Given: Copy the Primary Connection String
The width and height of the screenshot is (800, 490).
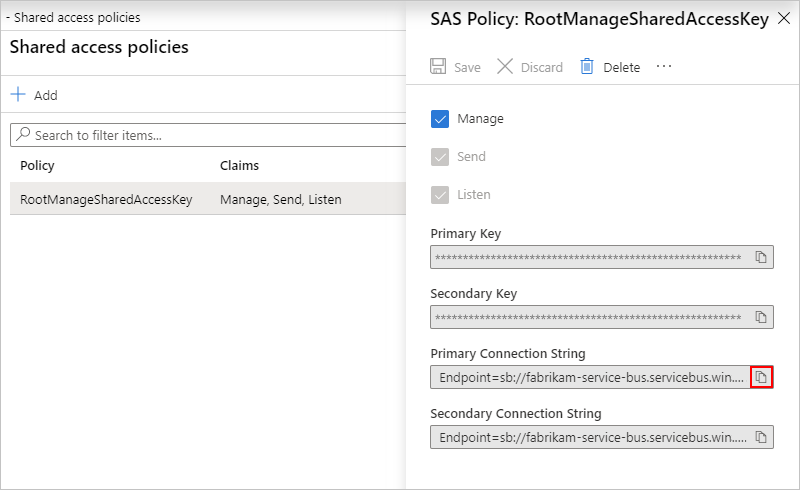Looking at the screenshot, I should [761, 377].
